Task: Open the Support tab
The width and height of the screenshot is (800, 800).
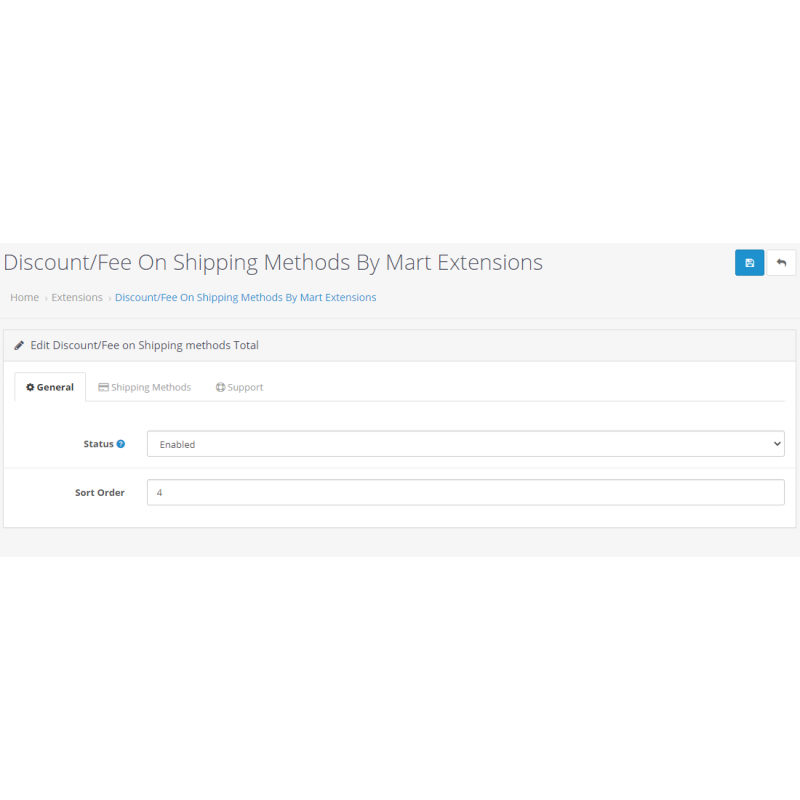Action: tap(239, 387)
